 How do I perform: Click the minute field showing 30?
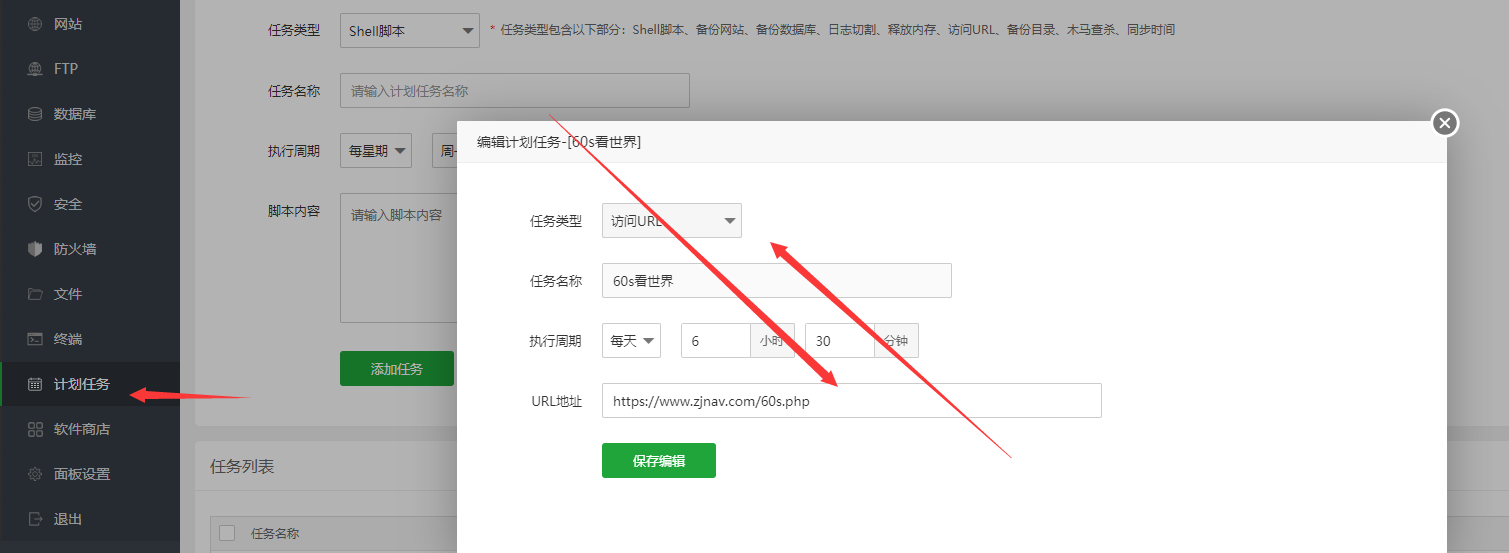(840, 341)
